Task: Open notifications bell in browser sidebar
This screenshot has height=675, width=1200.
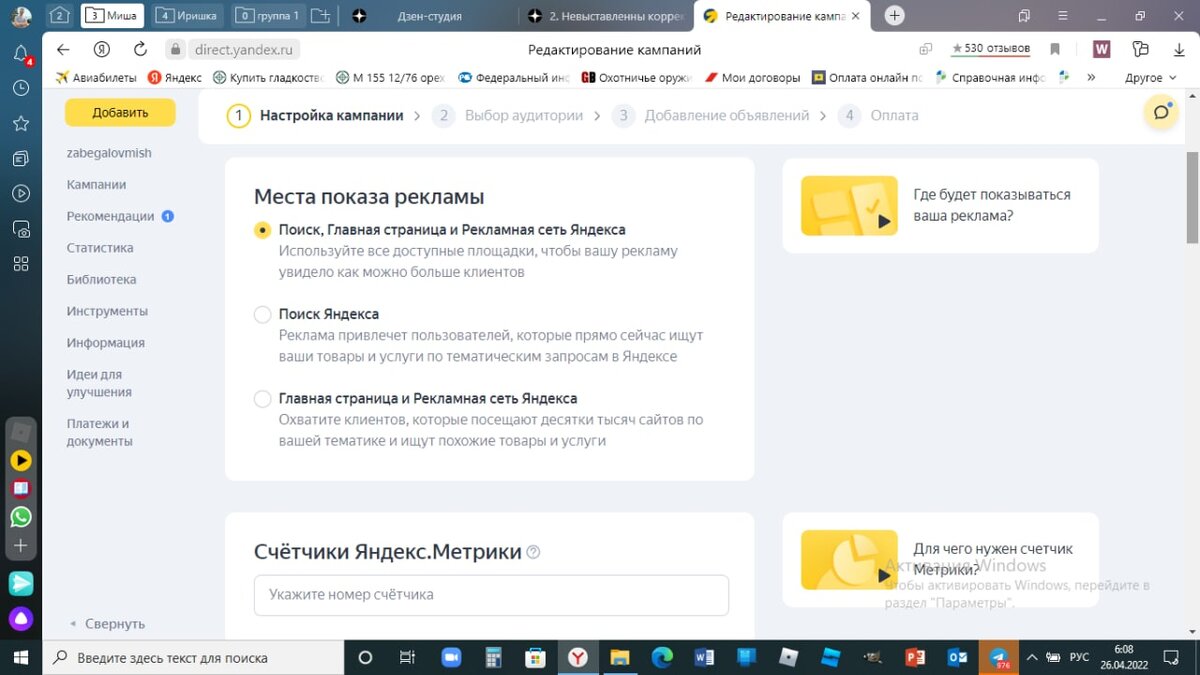Action: point(21,53)
